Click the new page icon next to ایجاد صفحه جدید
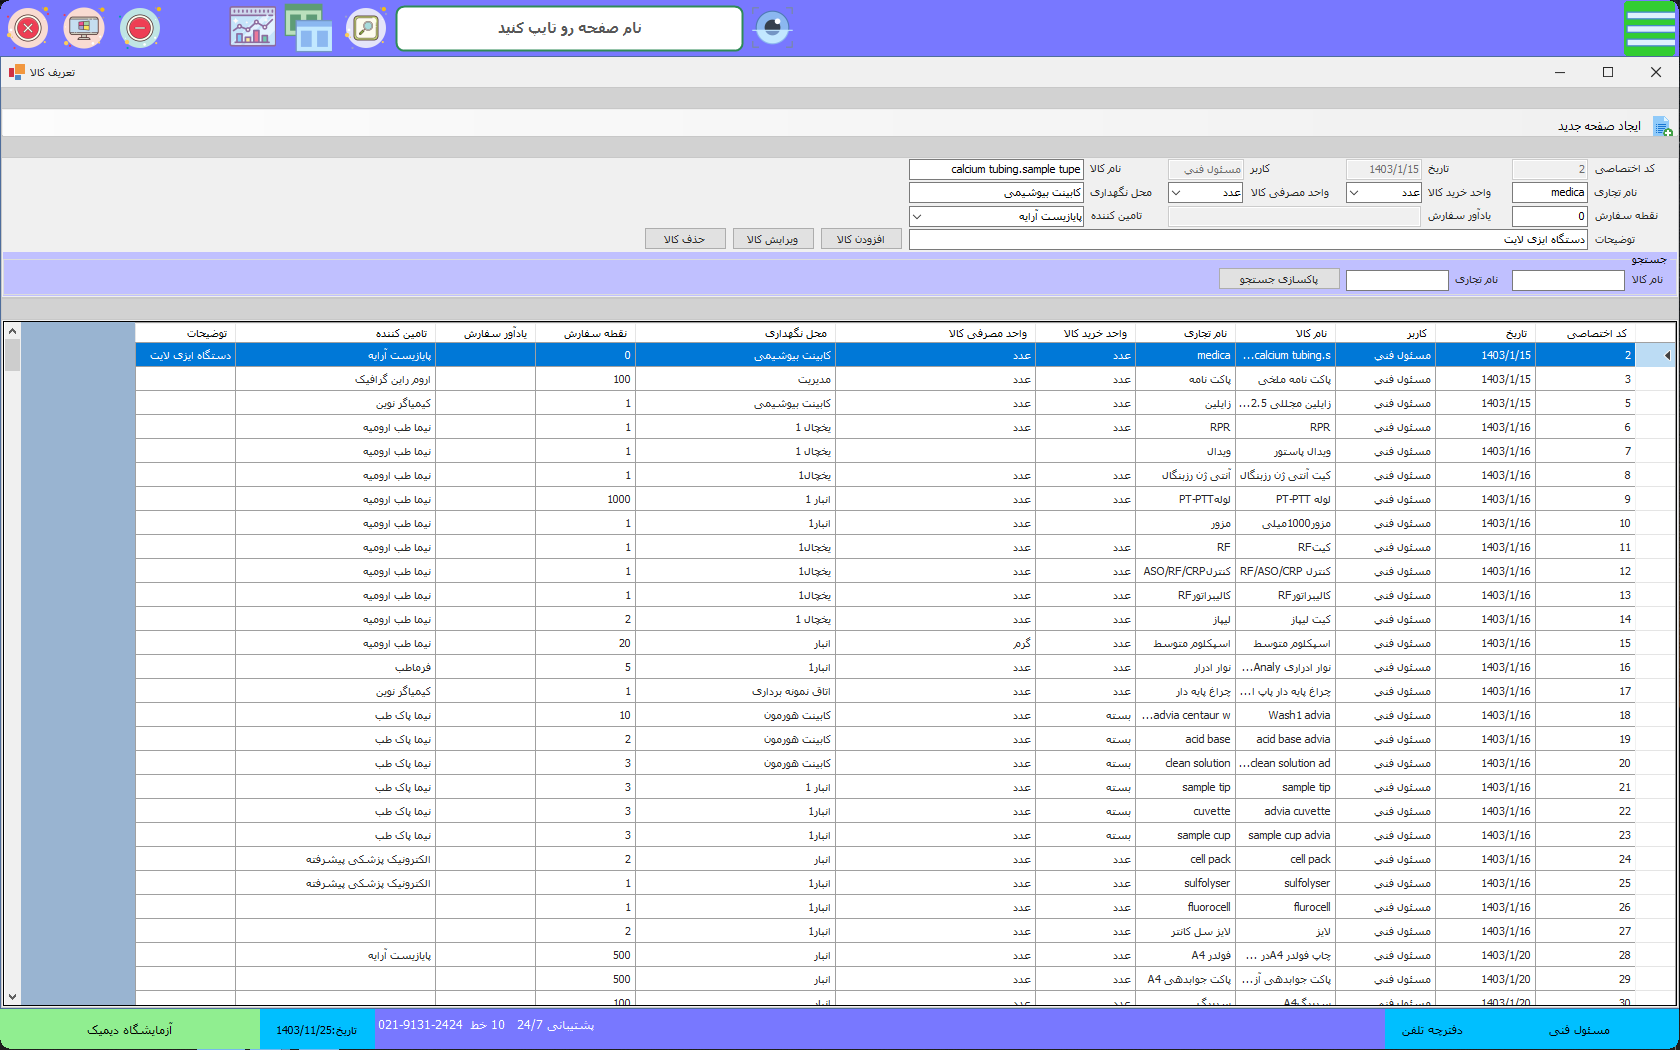 (x=1662, y=126)
